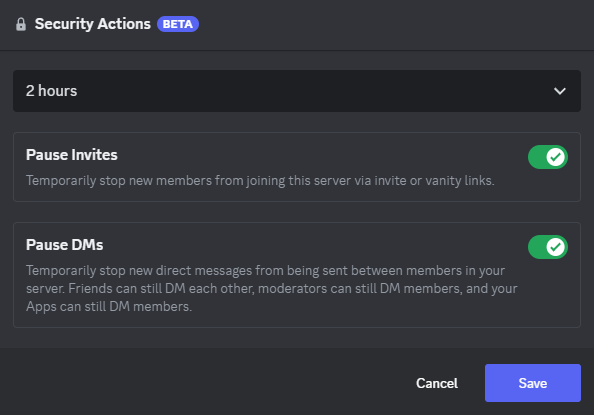Select the '2 hours' text in combo box

tap(52, 91)
